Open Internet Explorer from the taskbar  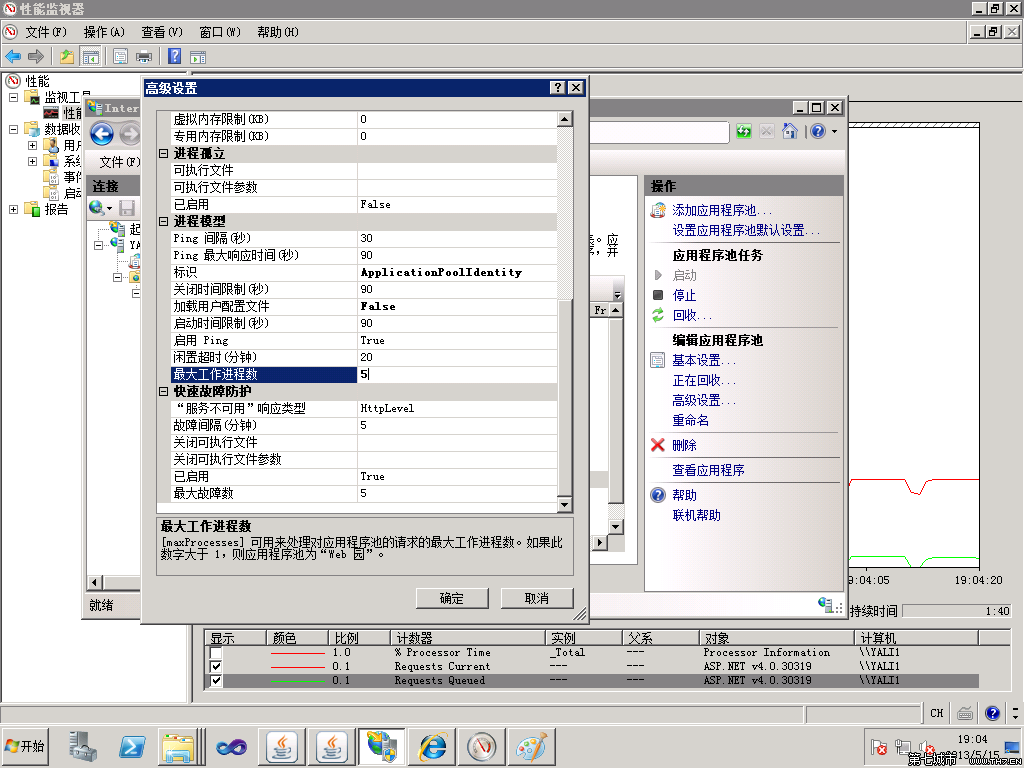point(432,746)
